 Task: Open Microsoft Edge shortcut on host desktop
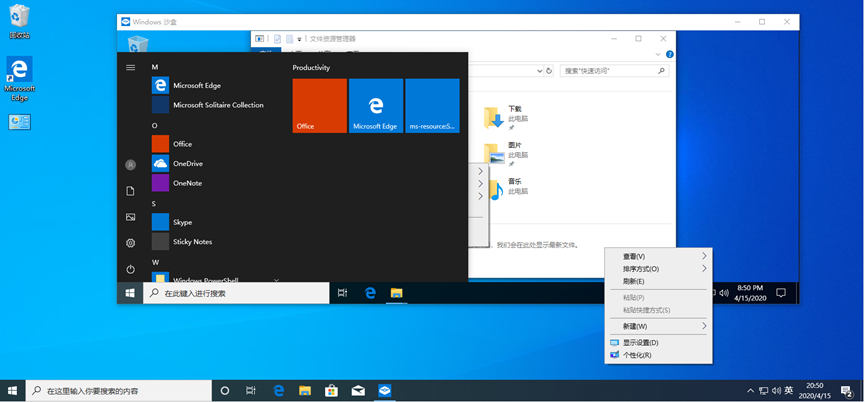click(19, 79)
